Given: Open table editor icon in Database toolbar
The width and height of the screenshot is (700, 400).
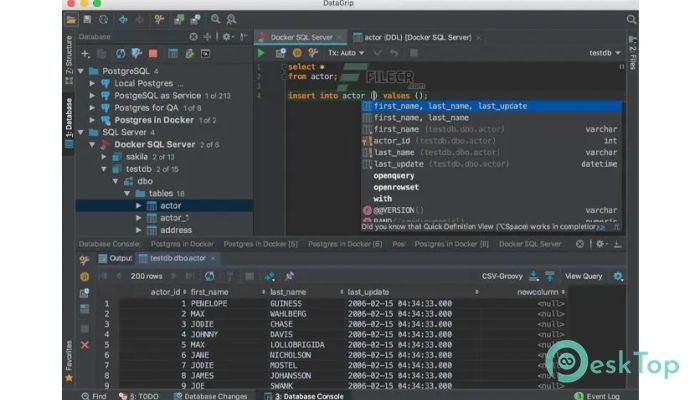Looking at the screenshot, I should (173, 54).
